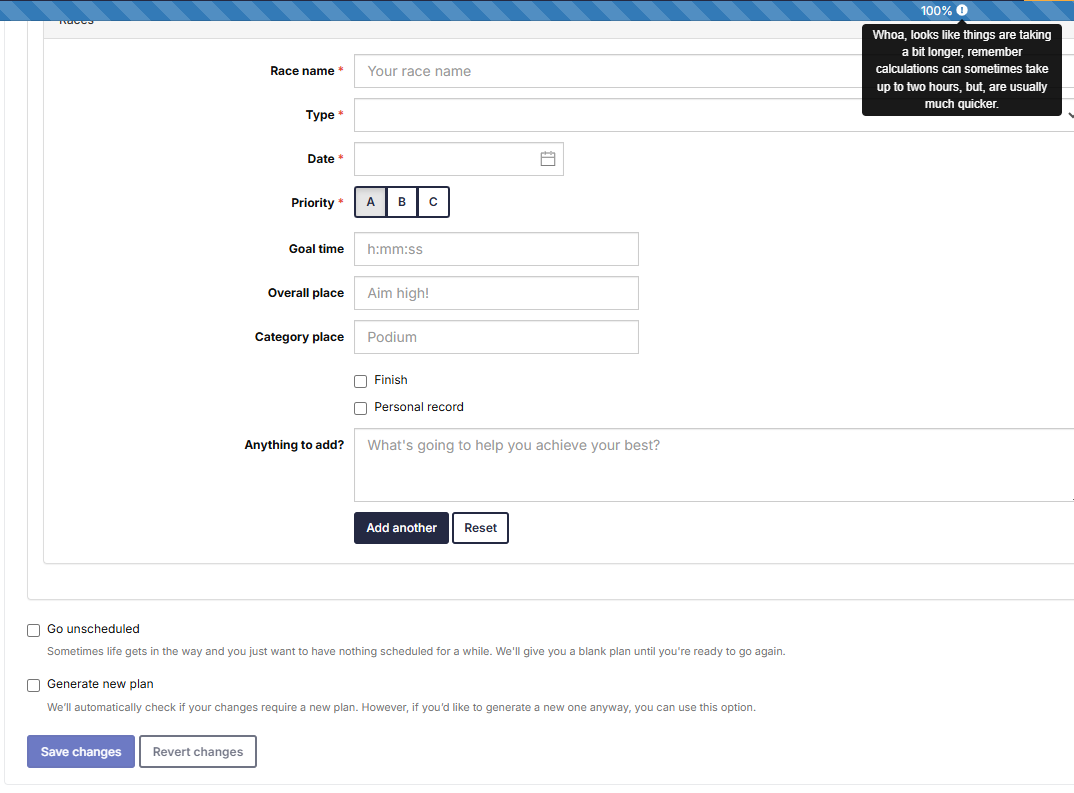Screen dimensions: 1074x793
Task: Choose priority B
Action: (402, 202)
